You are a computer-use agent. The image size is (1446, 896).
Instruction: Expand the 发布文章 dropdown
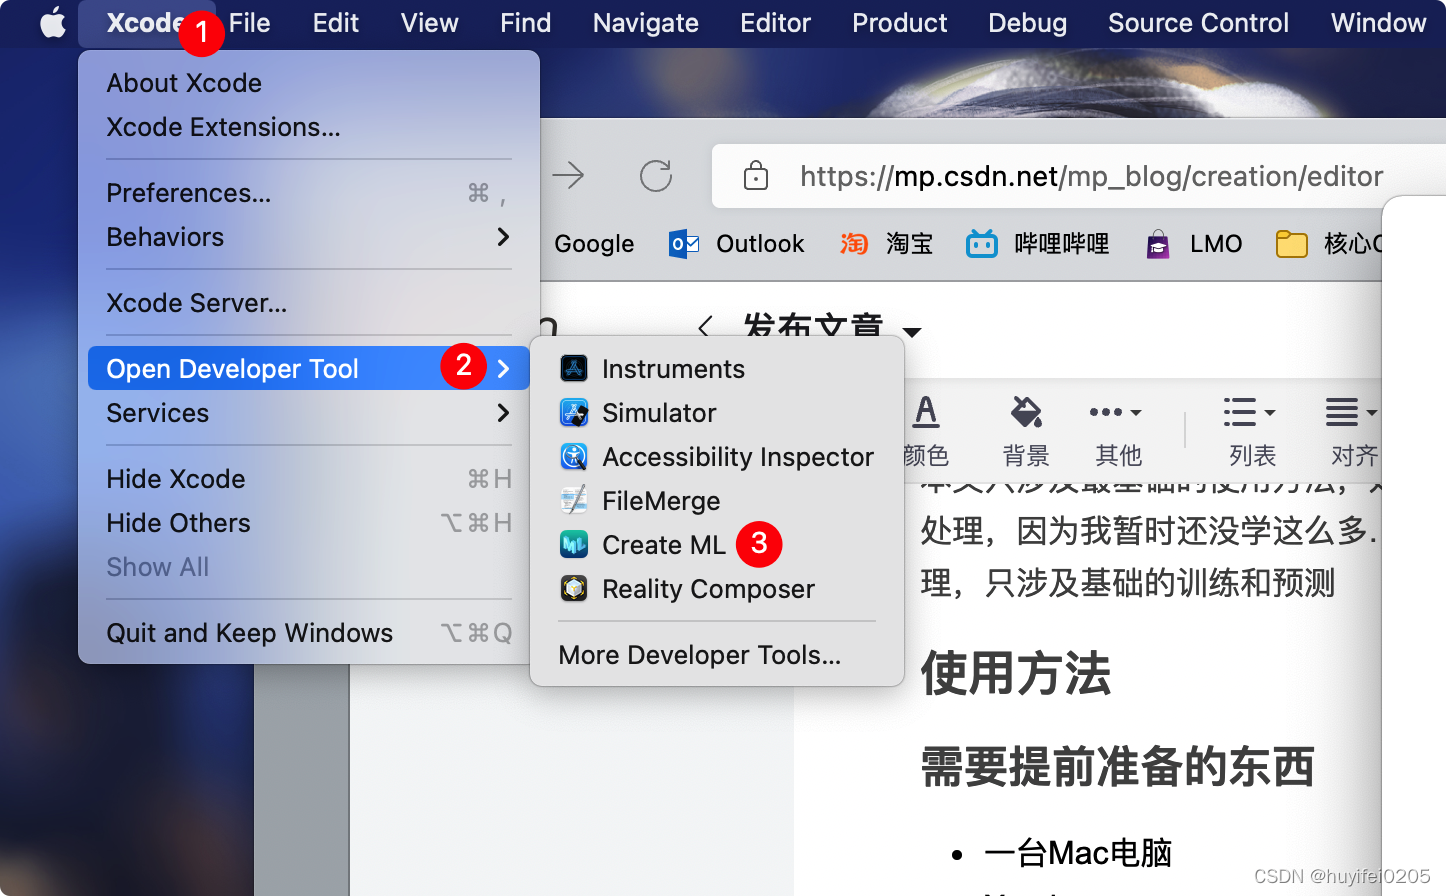tap(910, 330)
